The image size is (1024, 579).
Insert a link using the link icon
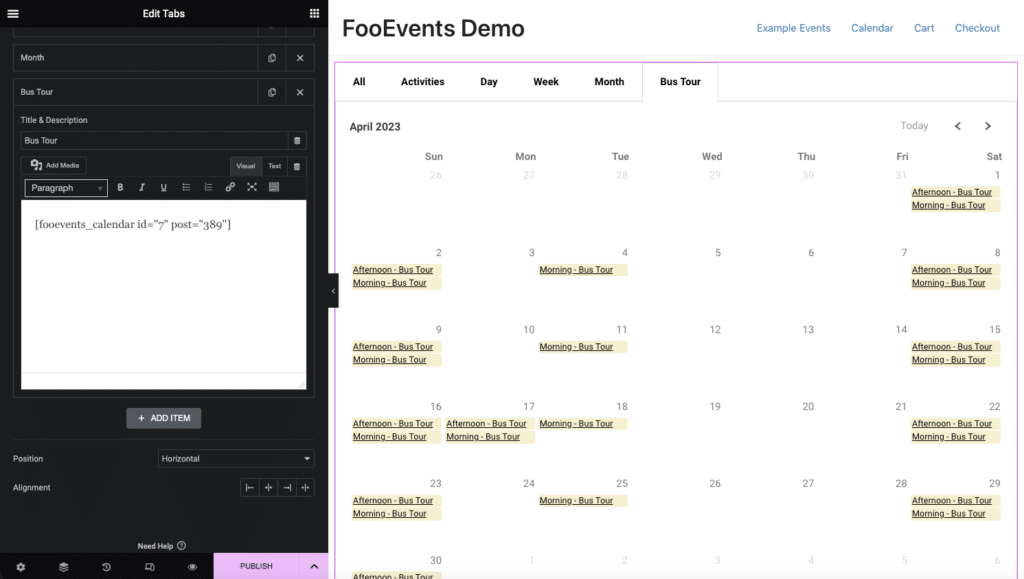[x=229, y=187]
